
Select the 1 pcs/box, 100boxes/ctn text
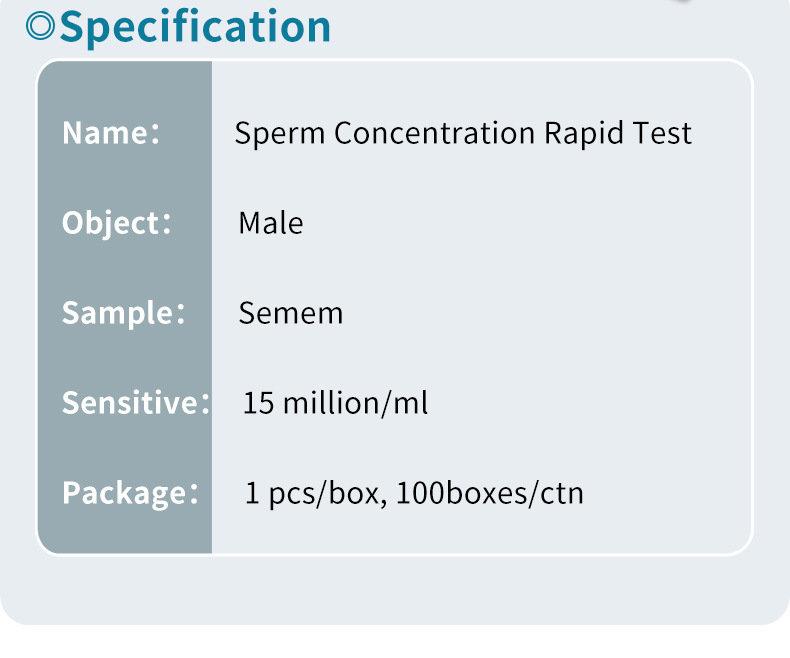click(414, 493)
